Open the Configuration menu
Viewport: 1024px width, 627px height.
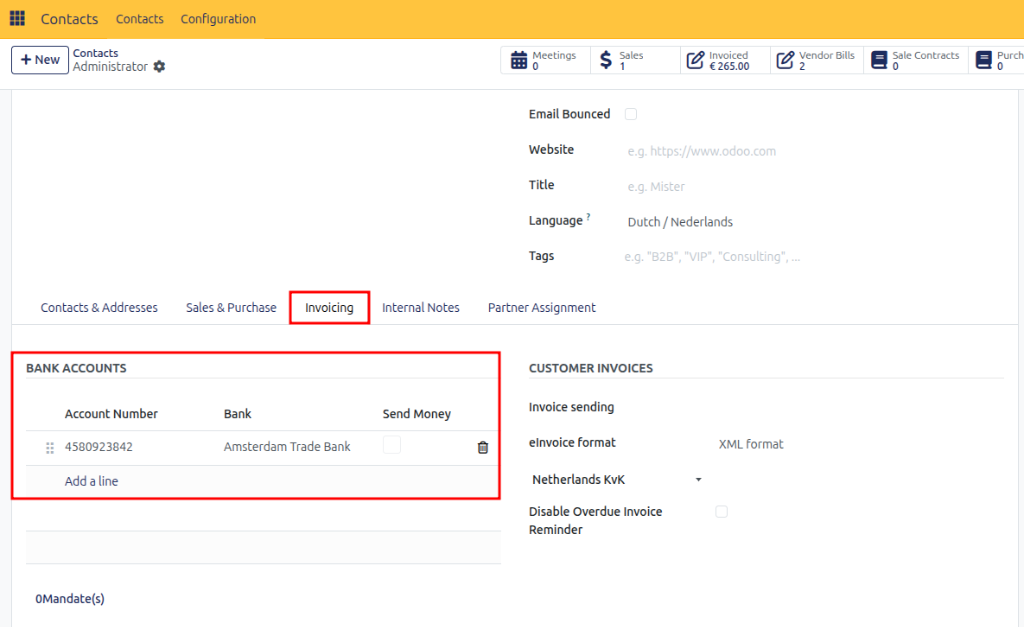click(x=218, y=19)
